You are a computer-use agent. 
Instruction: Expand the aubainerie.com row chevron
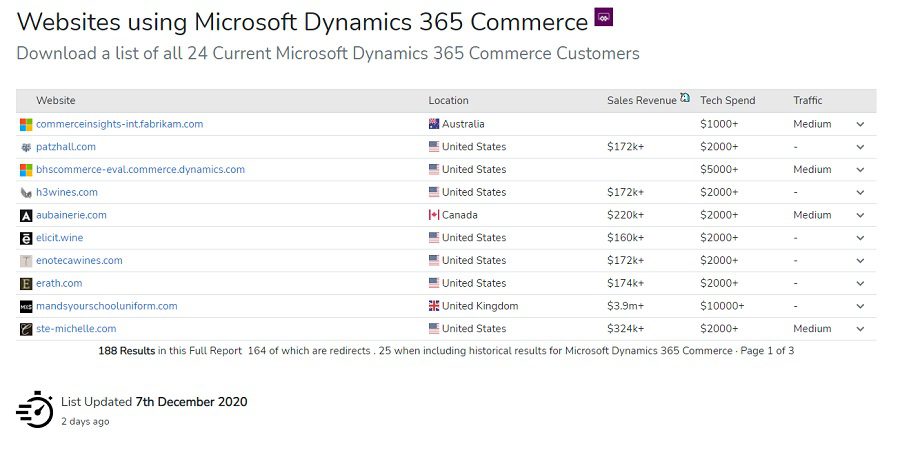(x=860, y=215)
